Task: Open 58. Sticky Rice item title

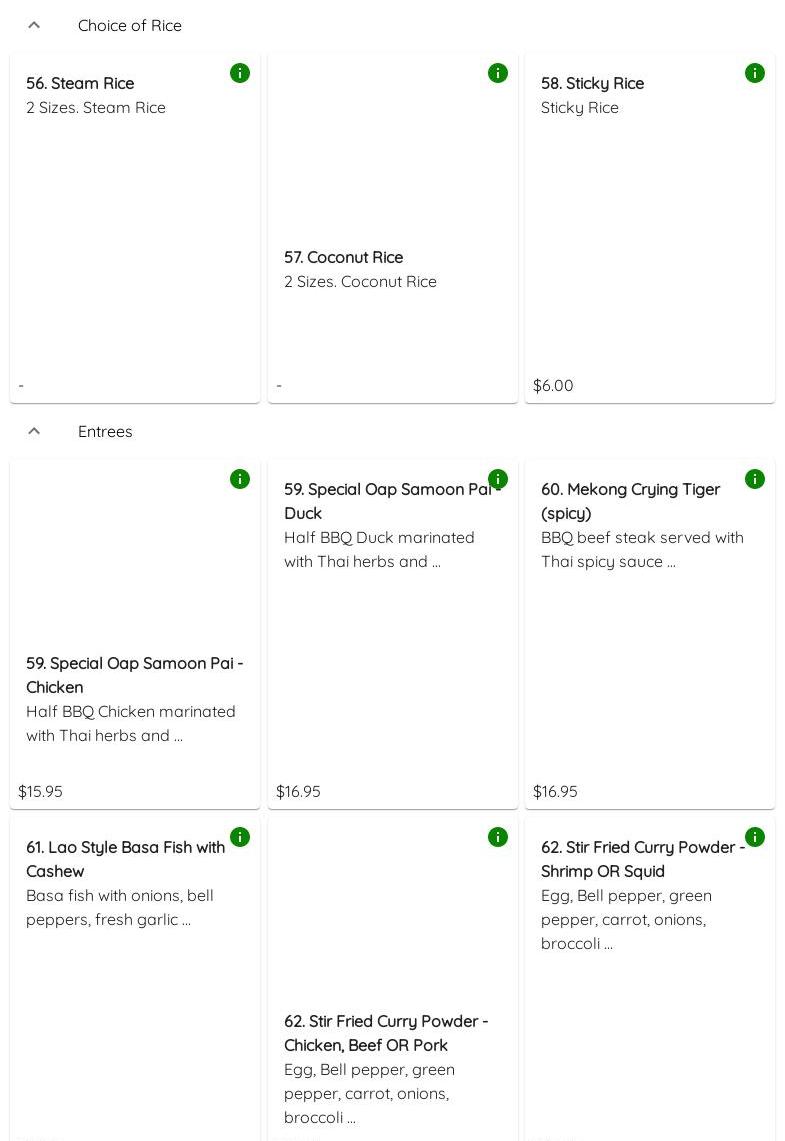Action: (592, 83)
